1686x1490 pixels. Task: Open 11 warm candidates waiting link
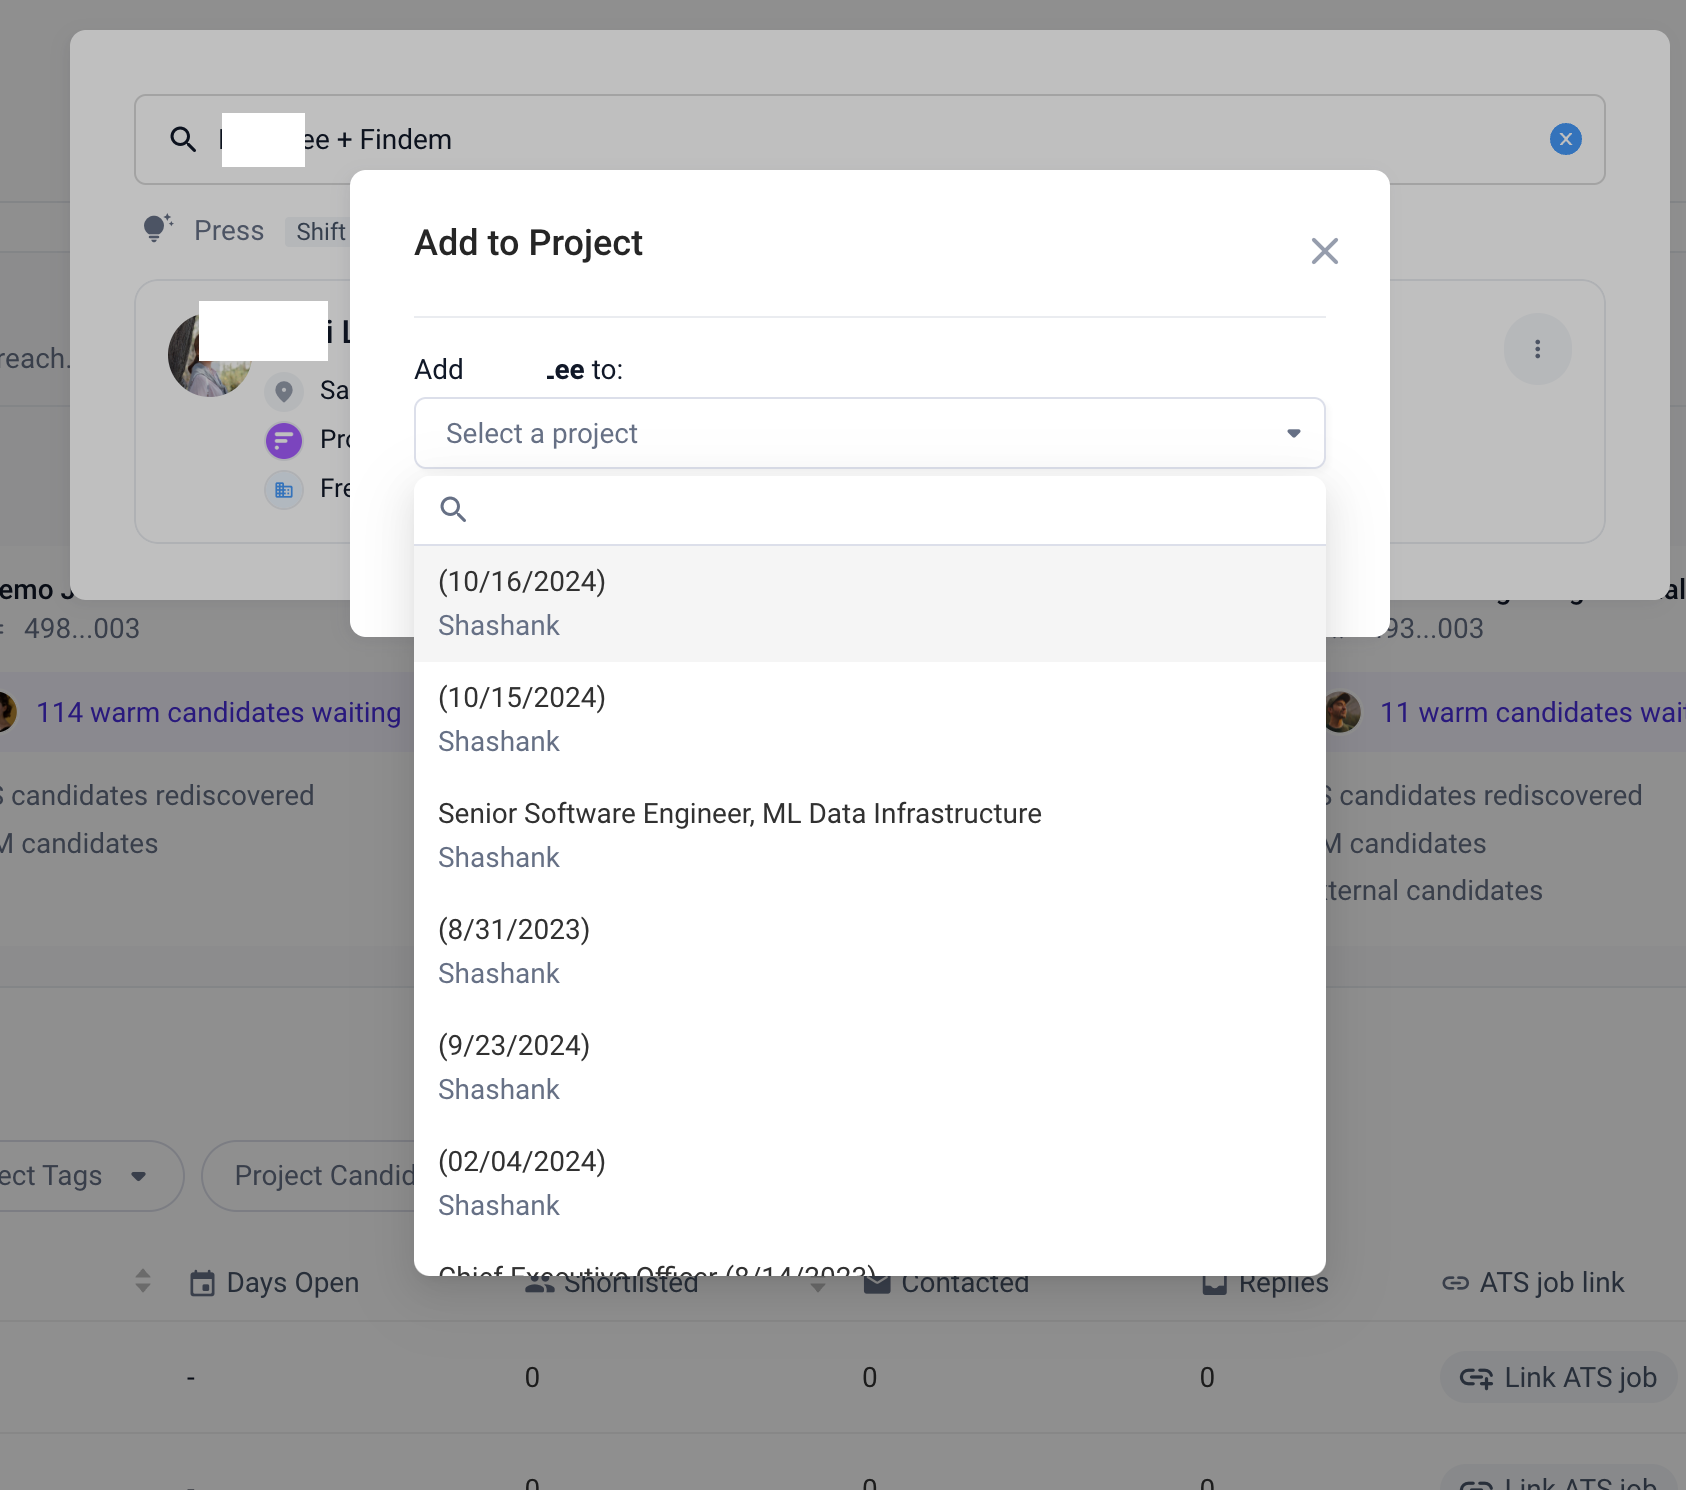(x=1532, y=712)
